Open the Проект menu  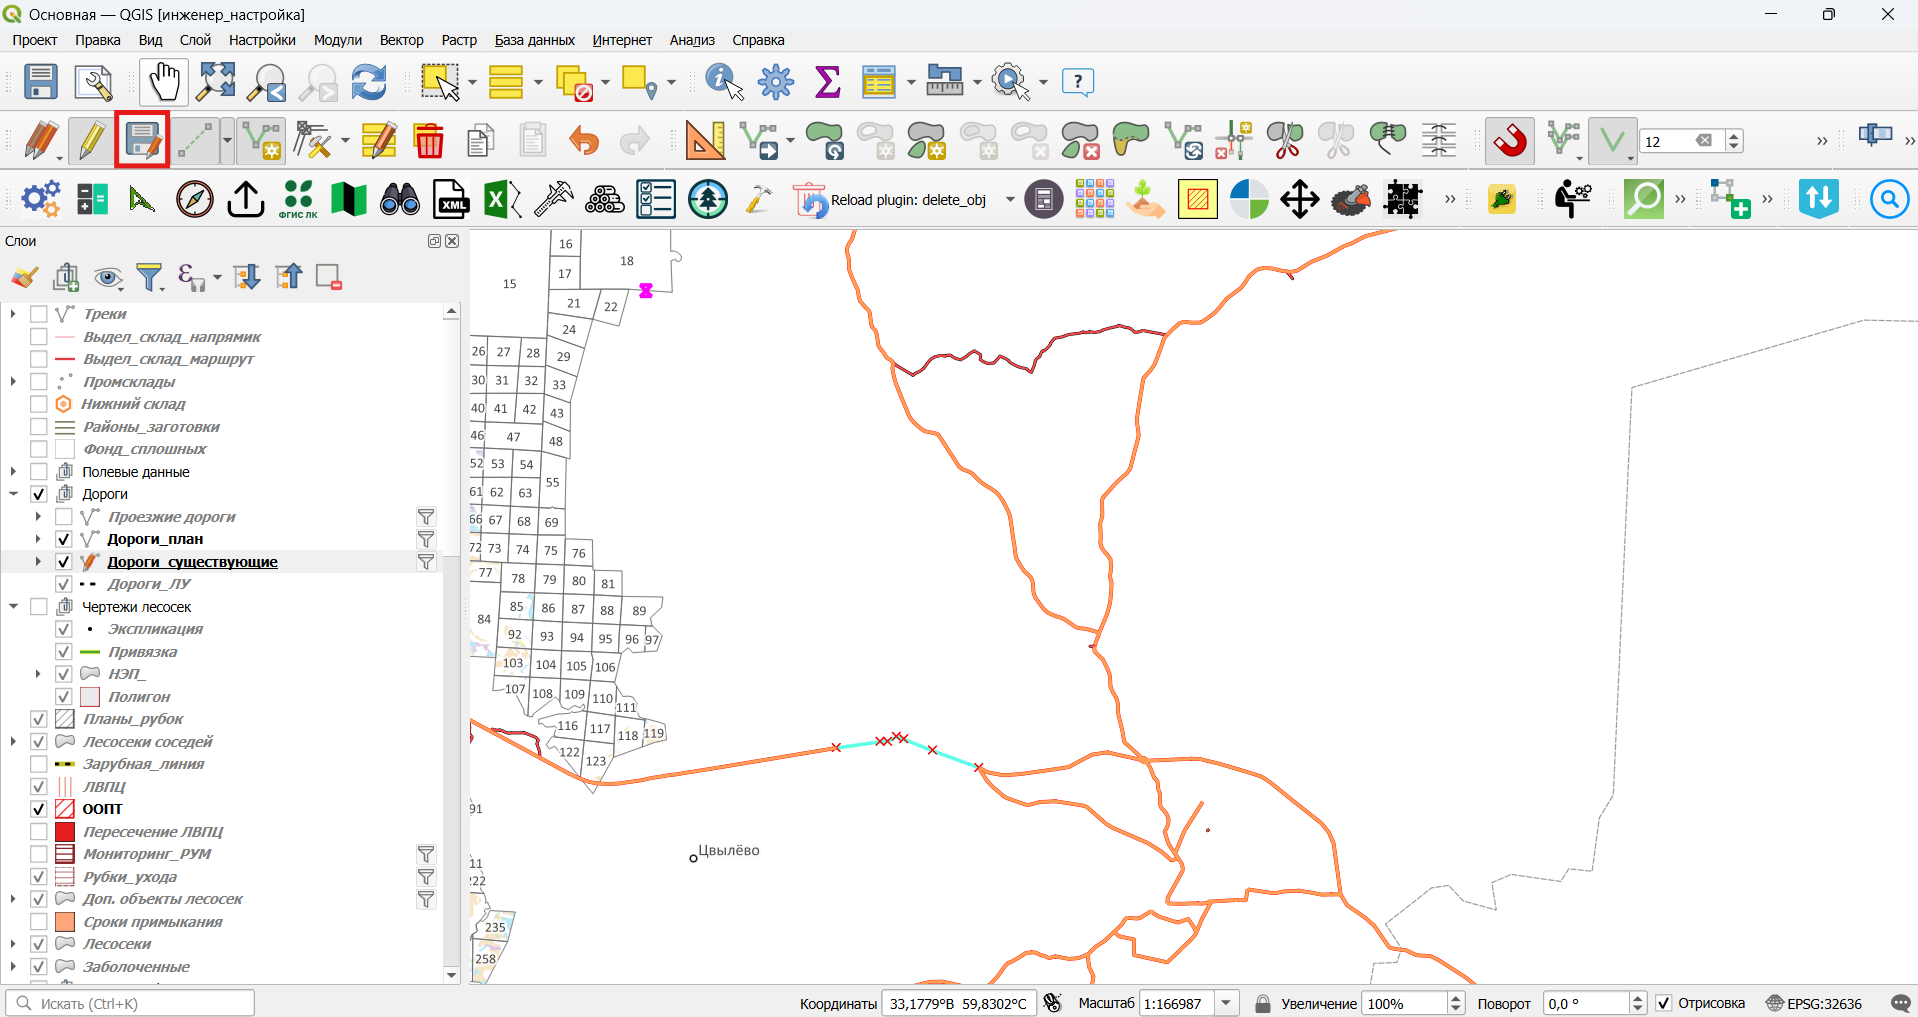click(x=35, y=40)
